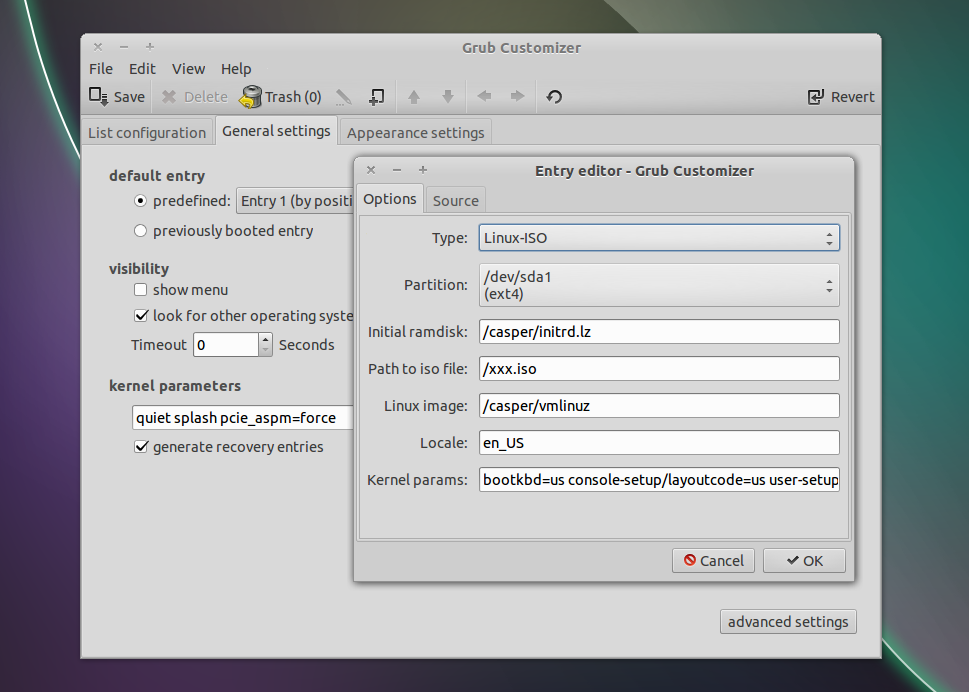
Task: Click the move up arrow icon
Action: tap(414, 97)
